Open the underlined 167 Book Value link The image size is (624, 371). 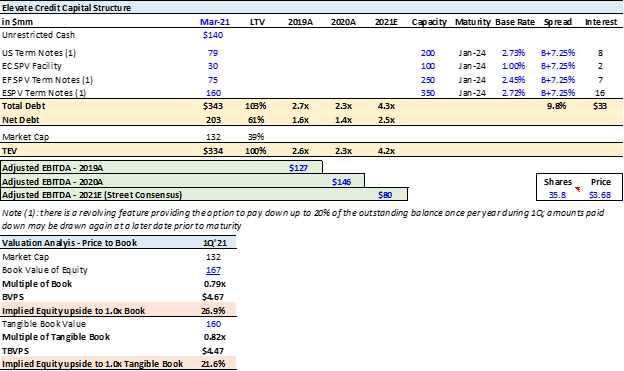pos(213,270)
